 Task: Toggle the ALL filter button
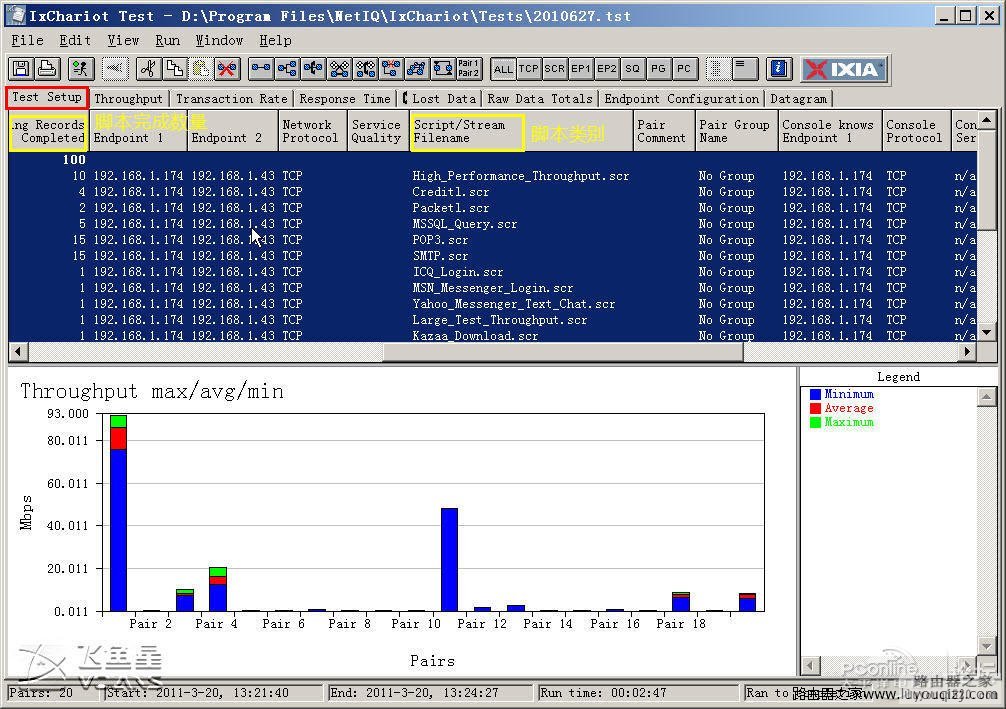(503, 69)
